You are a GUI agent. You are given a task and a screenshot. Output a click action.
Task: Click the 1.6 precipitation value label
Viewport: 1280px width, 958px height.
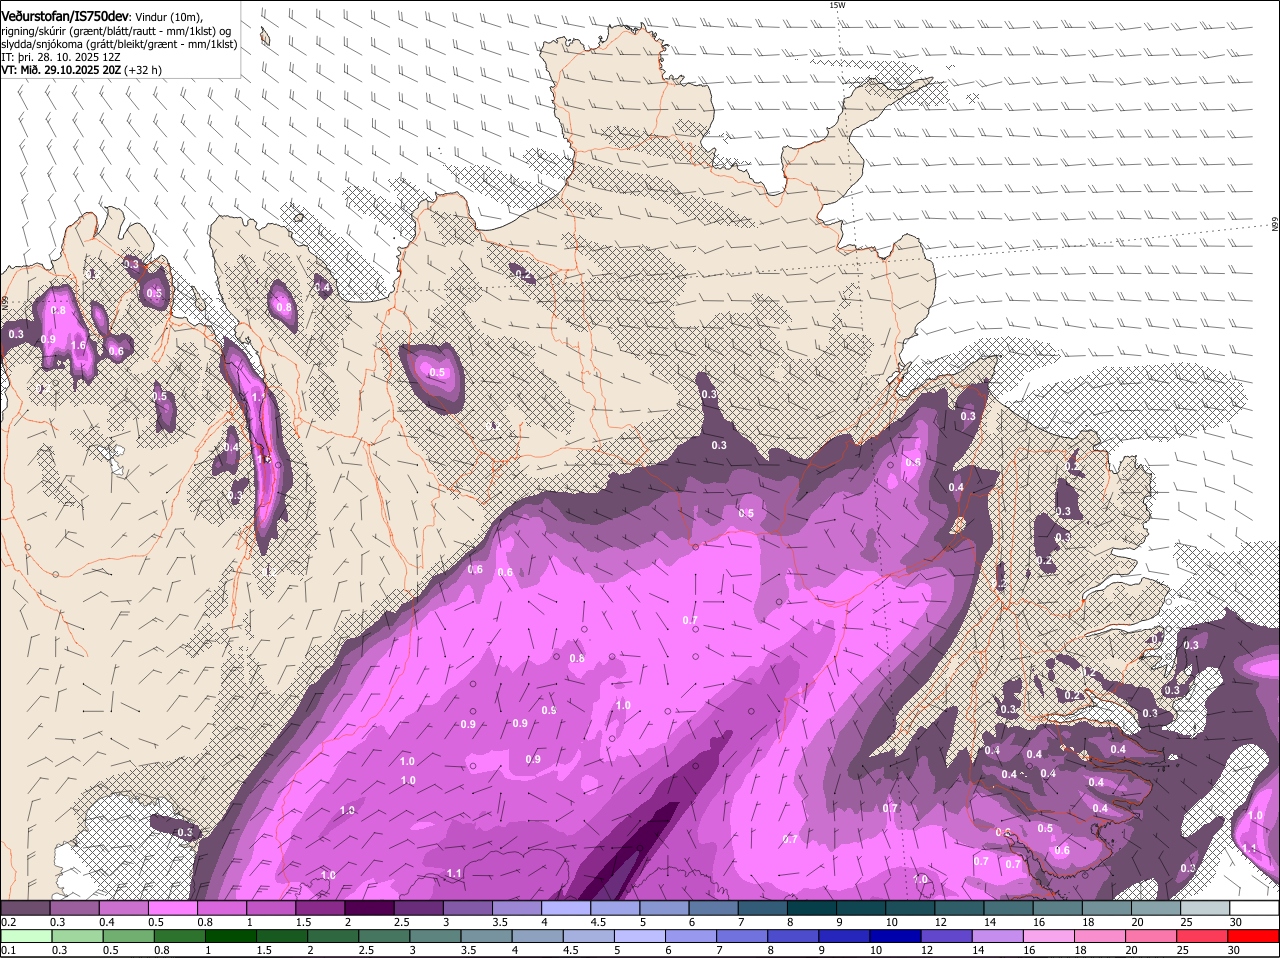point(78,346)
